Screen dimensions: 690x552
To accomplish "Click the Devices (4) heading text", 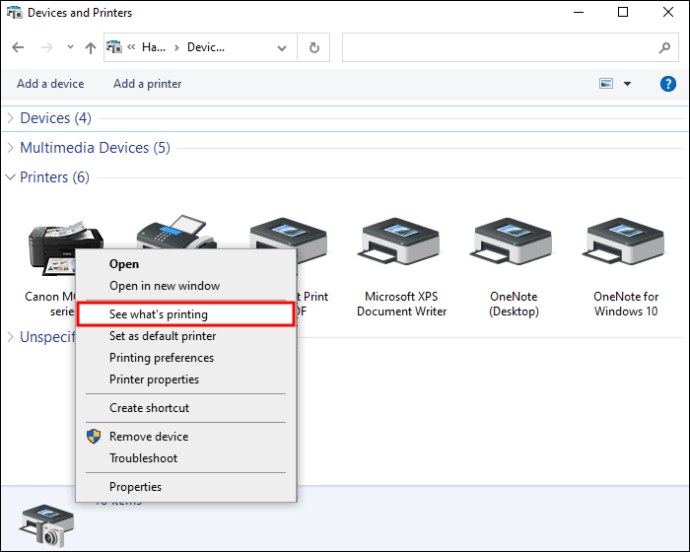I will pos(56,118).
